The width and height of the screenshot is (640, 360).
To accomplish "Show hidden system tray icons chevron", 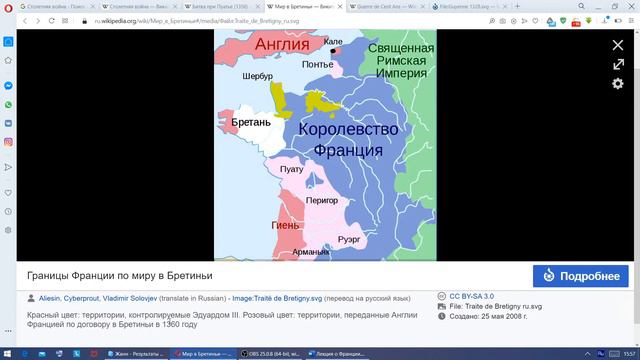I will point(587,354).
